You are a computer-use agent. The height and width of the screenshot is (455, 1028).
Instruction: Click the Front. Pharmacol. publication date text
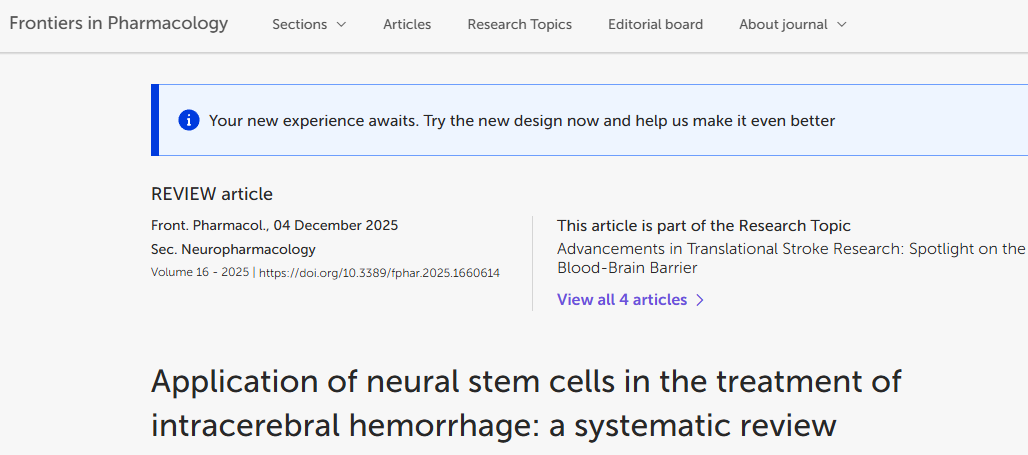tap(274, 225)
